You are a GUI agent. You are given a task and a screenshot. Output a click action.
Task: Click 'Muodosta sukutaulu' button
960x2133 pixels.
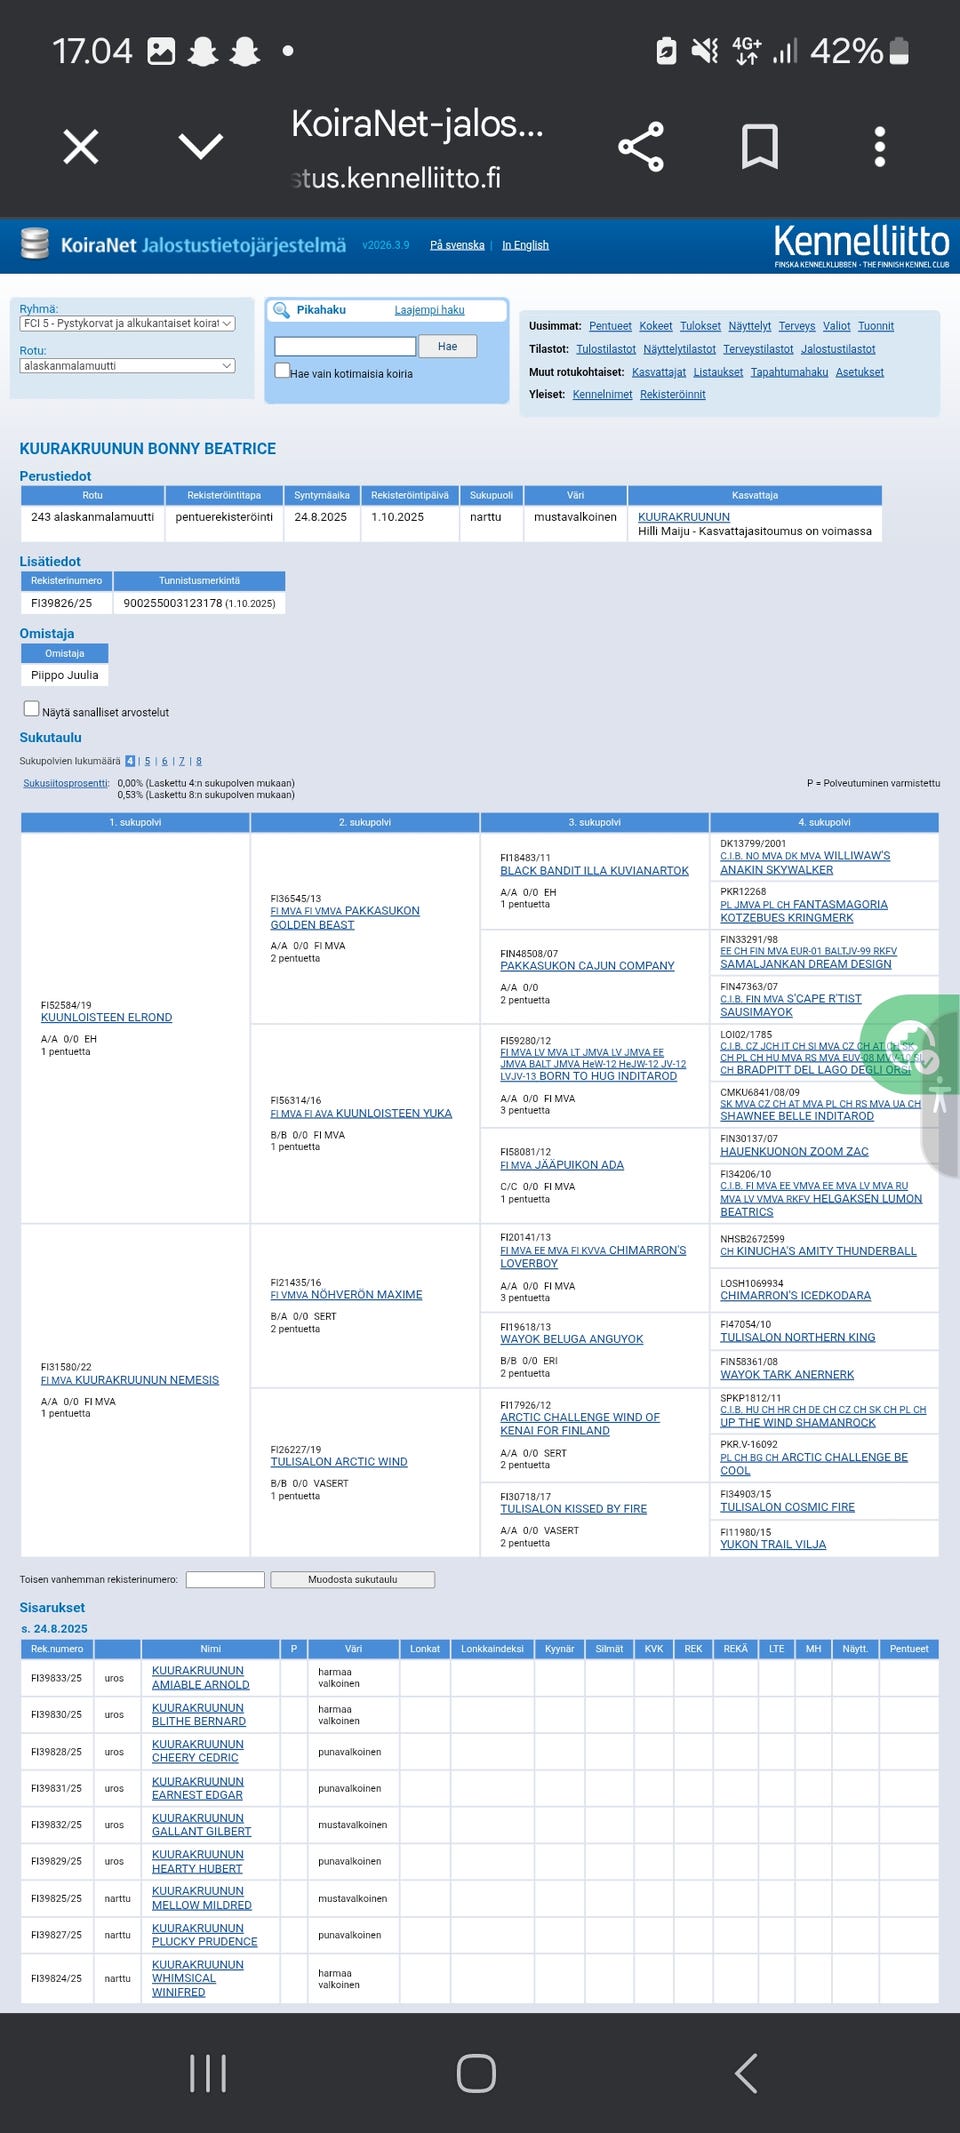[x=352, y=1579]
